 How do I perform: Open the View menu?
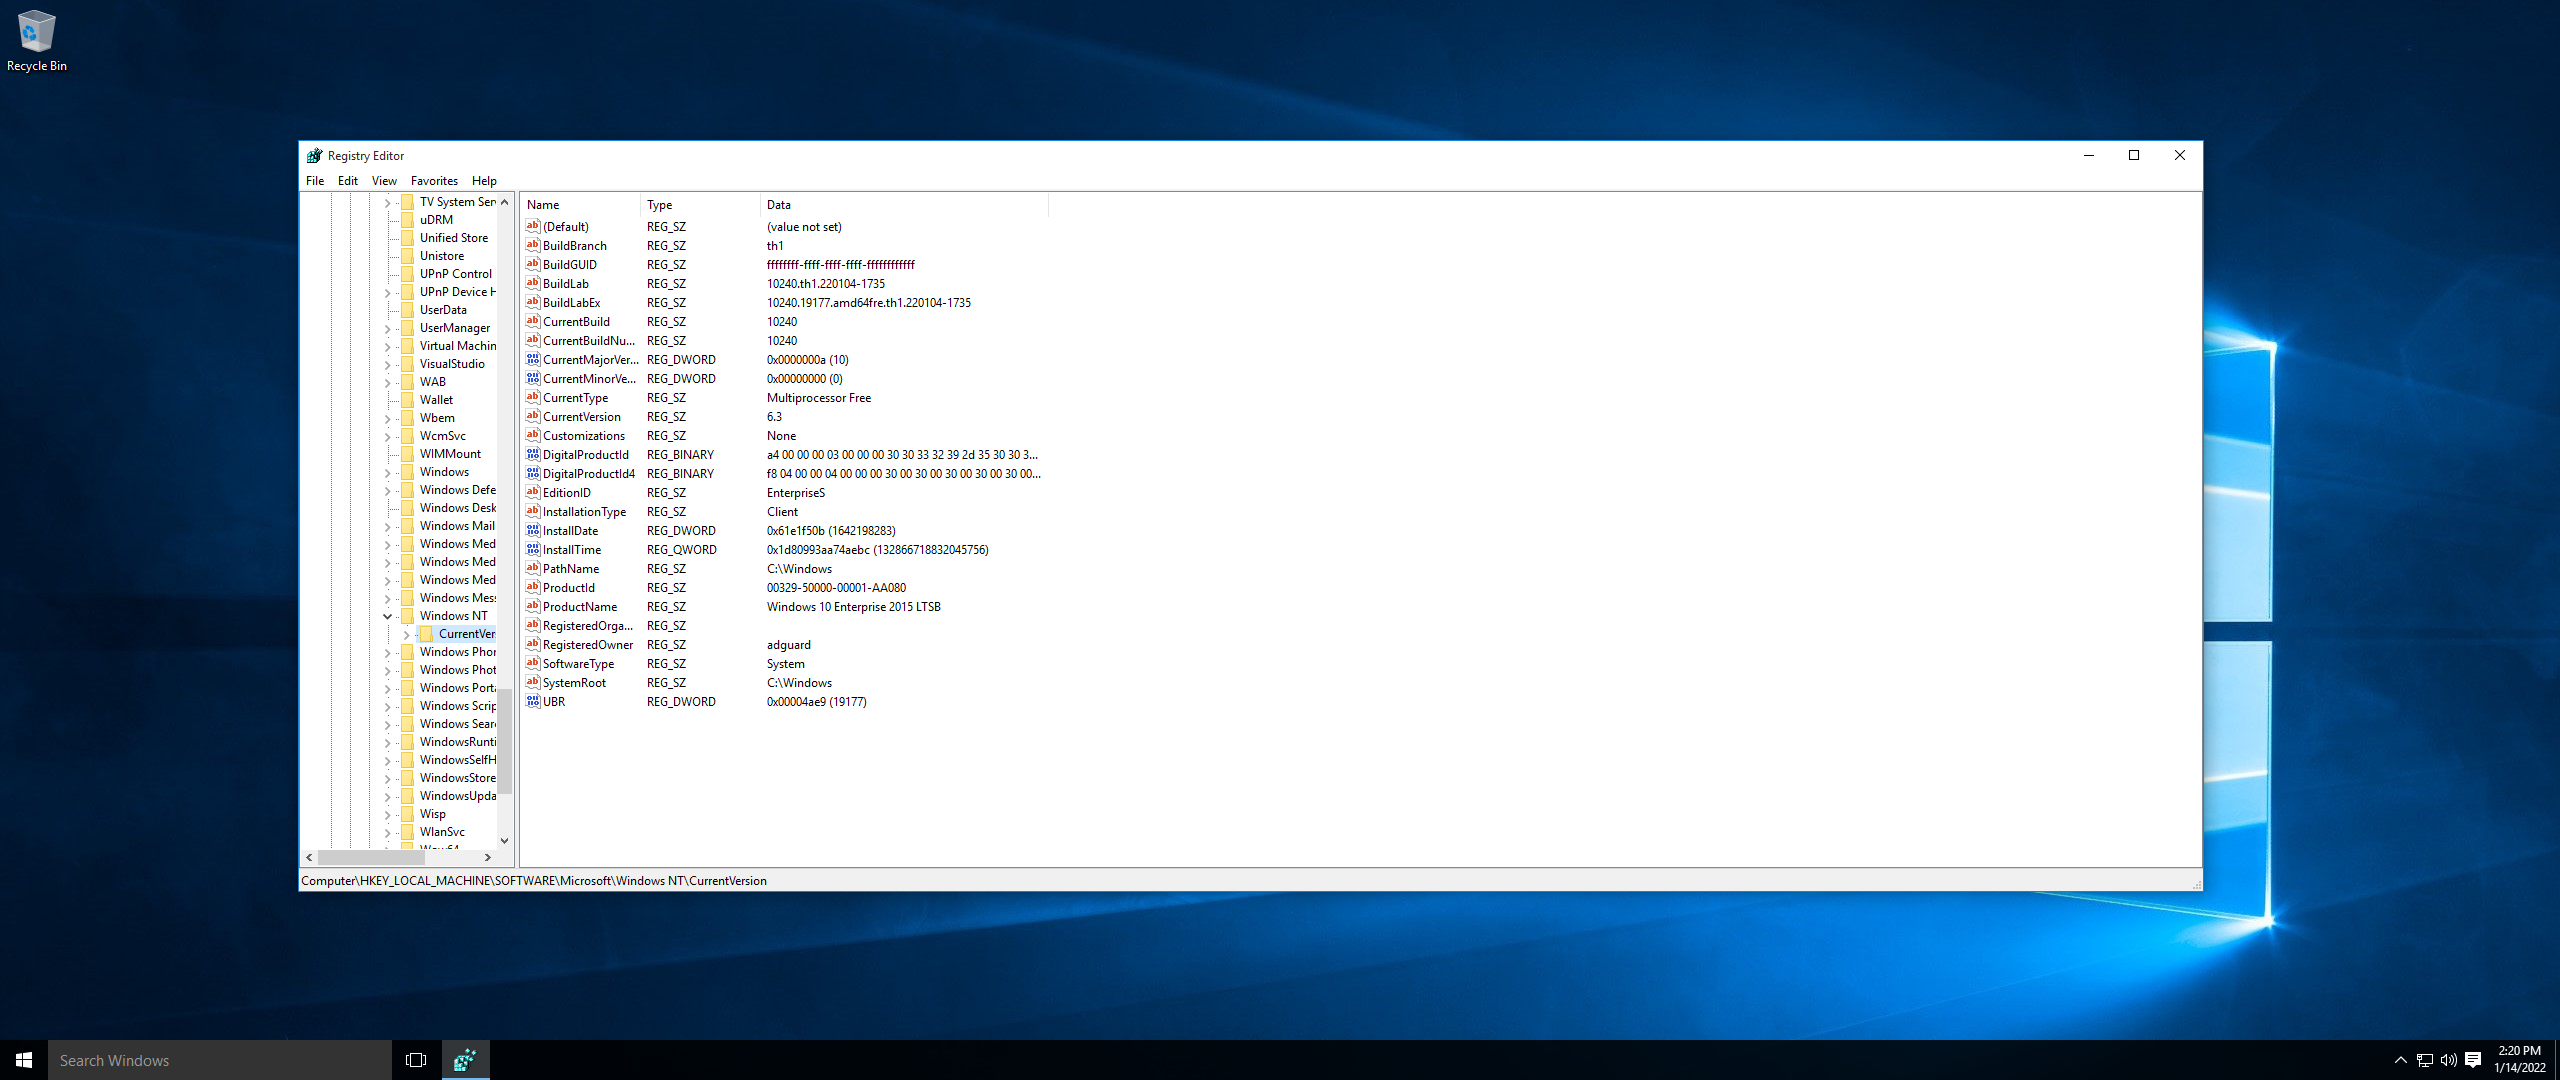384,181
